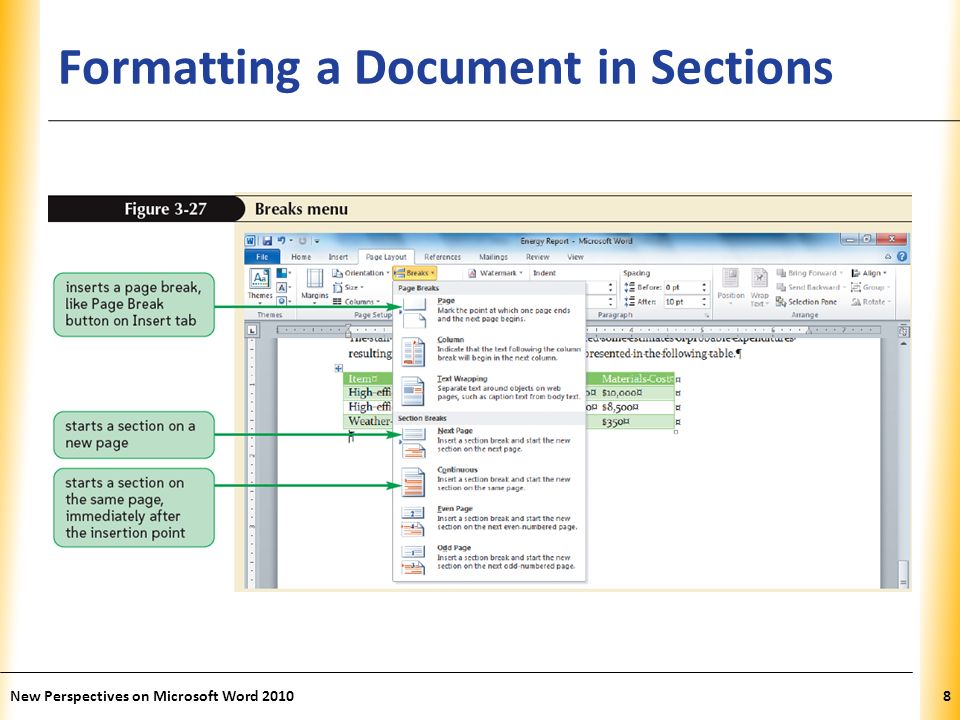Choose Page break from Breaks menu
Image resolution: width=960 pixels, height=720 pixels.
[x=489, y=313]
